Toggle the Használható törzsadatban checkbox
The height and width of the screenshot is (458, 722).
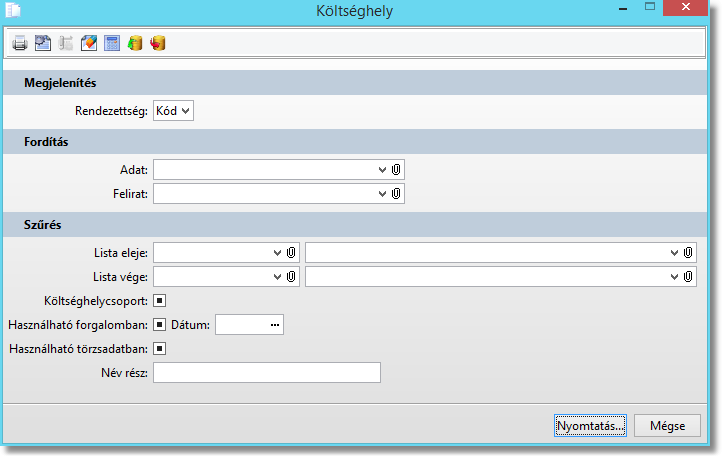point(160,349)
